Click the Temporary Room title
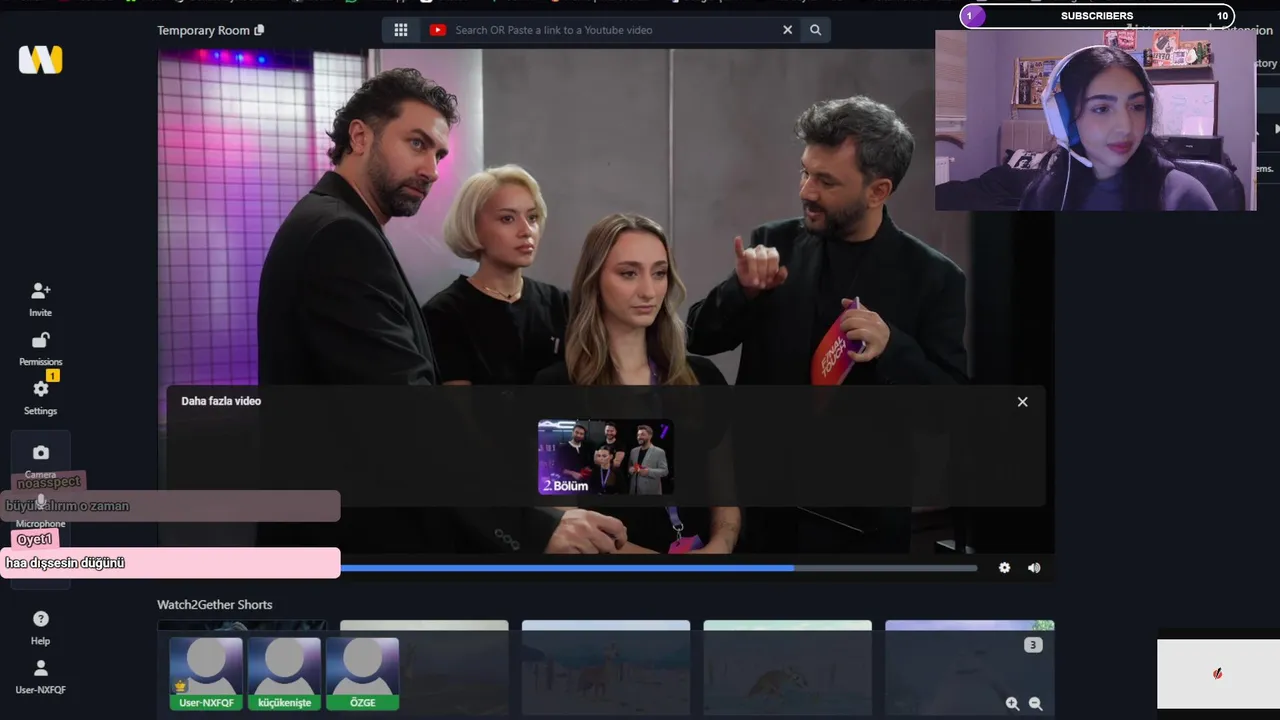The height and width of the screenshot is (720, 1280). click(203, 30)
